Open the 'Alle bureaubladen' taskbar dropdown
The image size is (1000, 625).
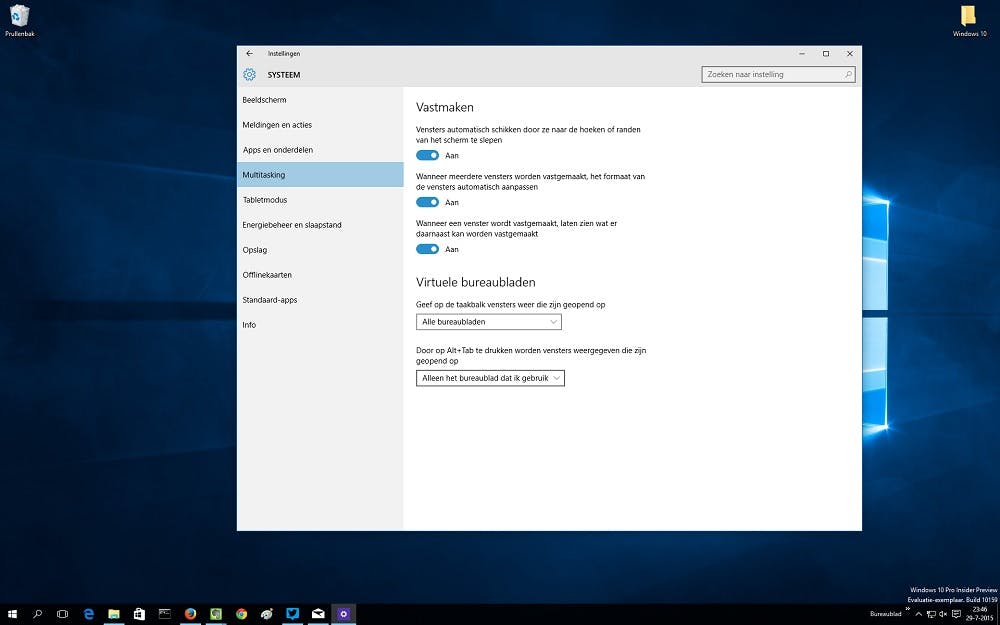pos(488,322)
